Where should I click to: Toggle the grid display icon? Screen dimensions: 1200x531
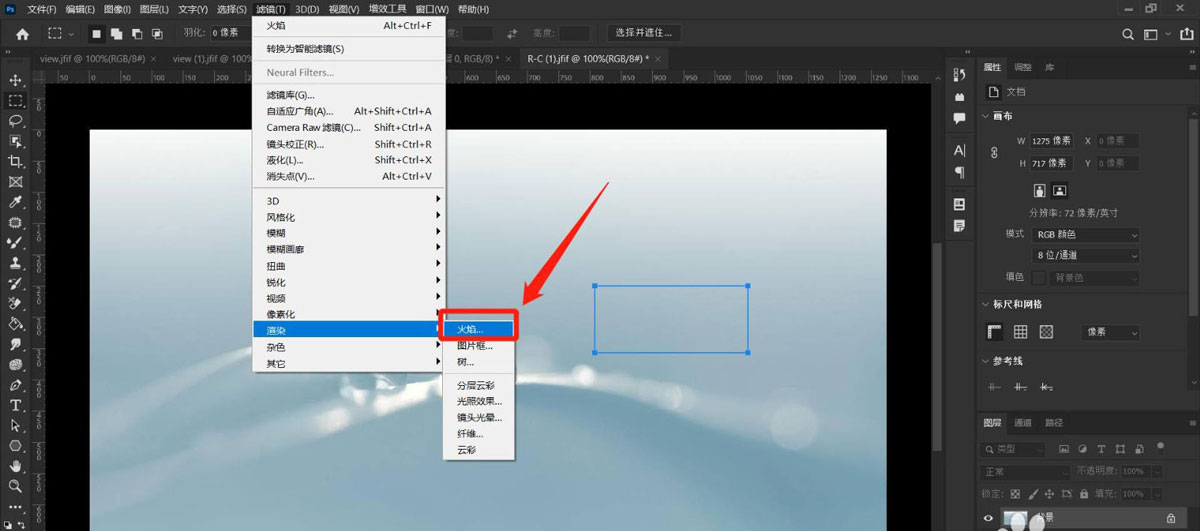(x=1020, y=332)
